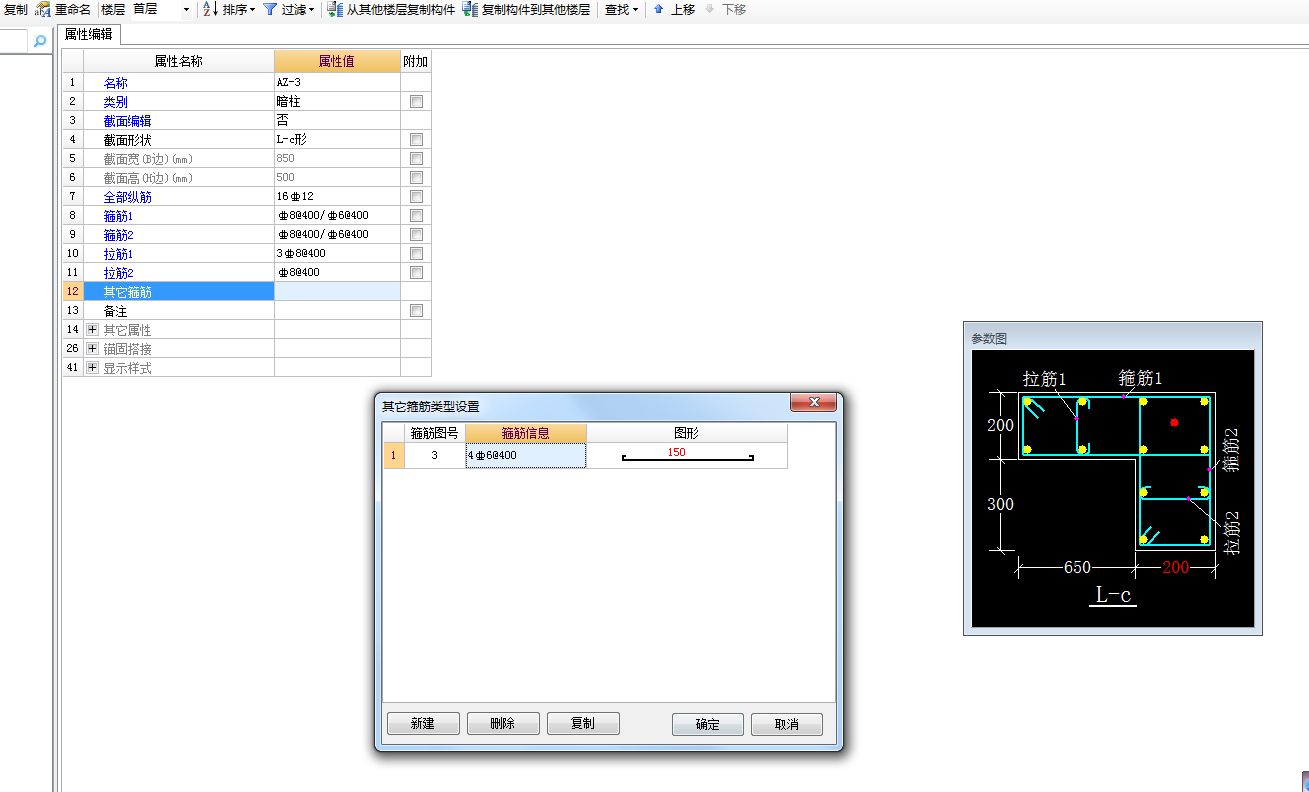1309x792 pixels.
Task: Click the 截面形状 value L-c形
Action: coord(337,140)
